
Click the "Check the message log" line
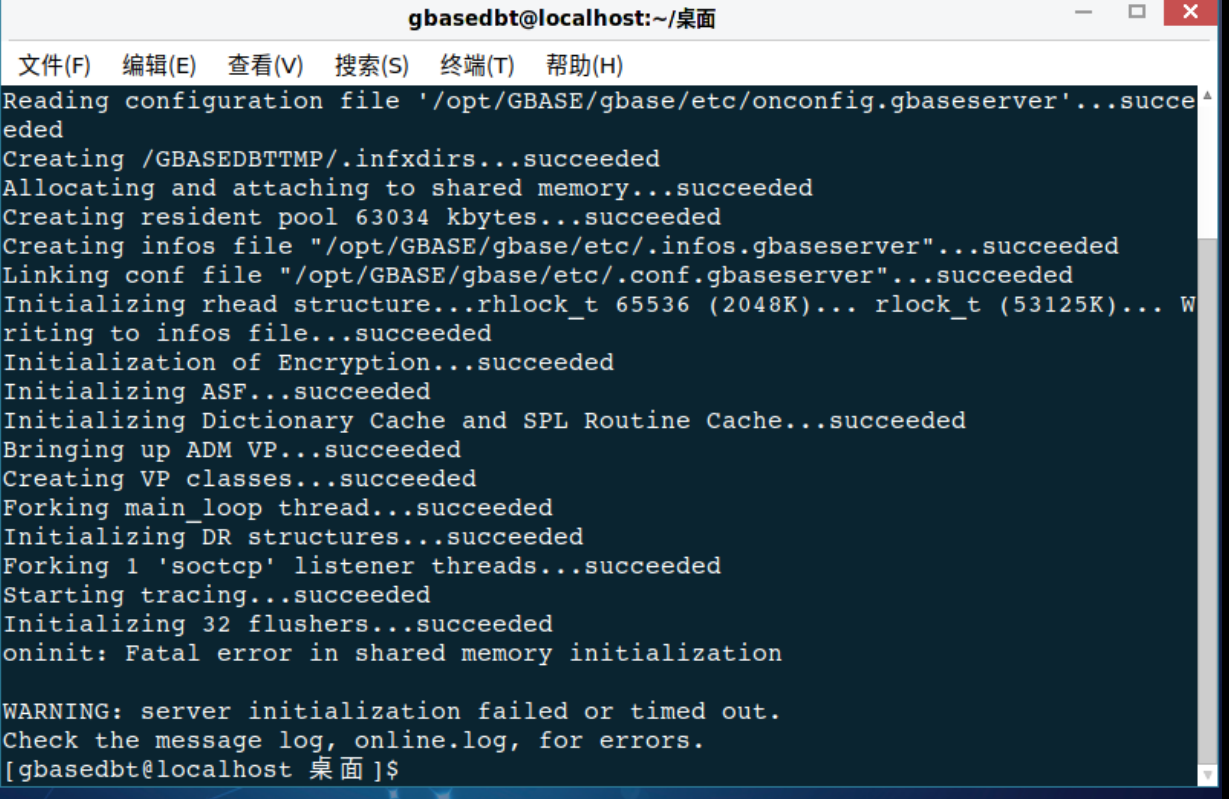point(353,741)
